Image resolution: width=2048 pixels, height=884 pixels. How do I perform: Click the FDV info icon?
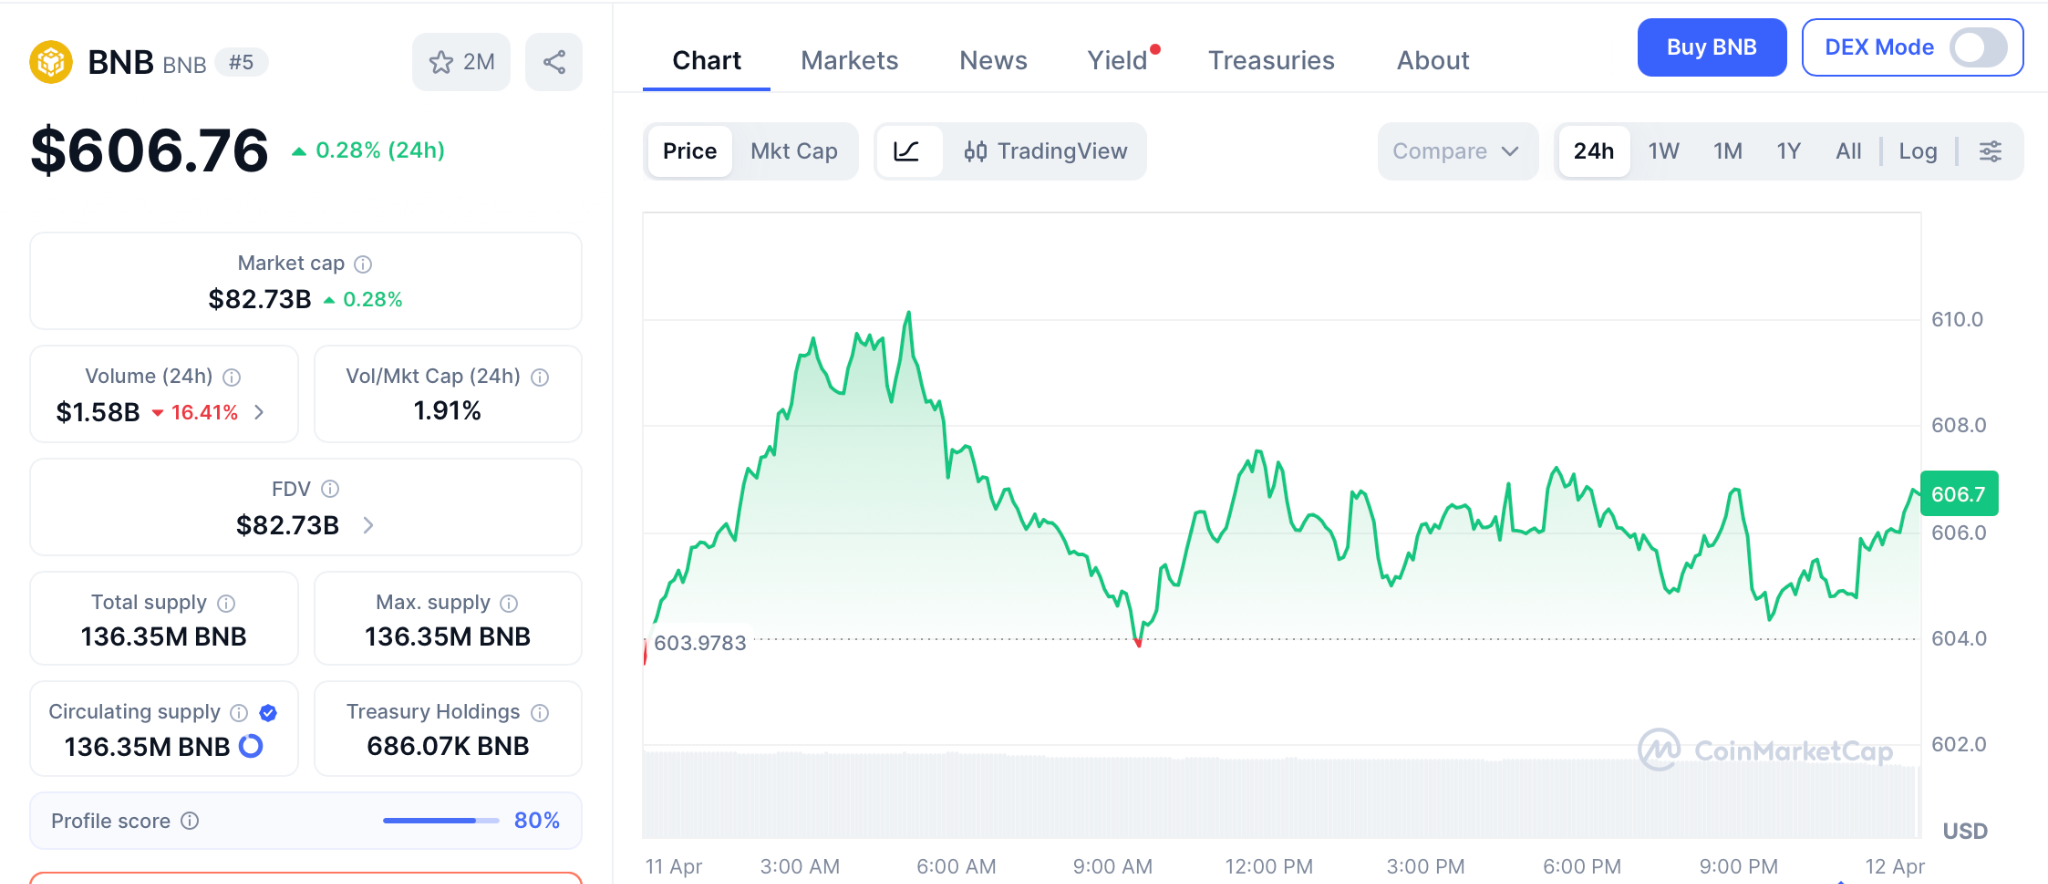click(x=330, y=489)
